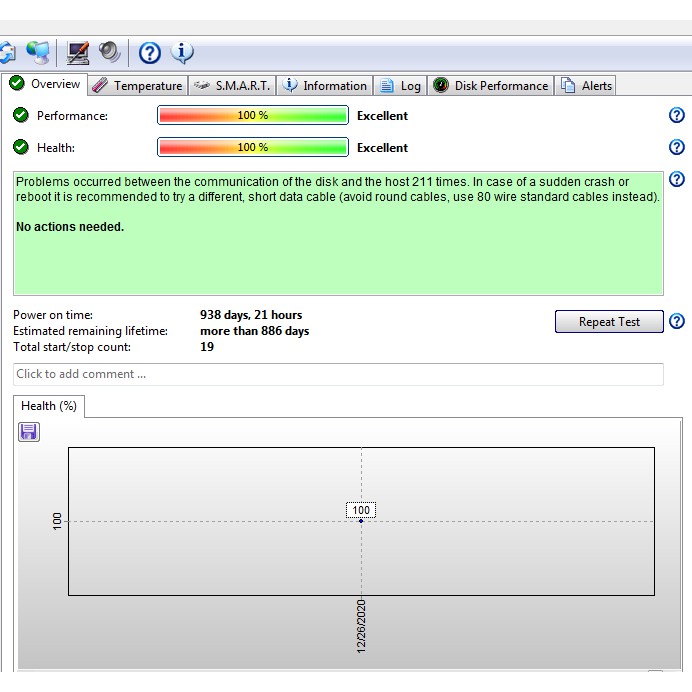Click help icon beside the status message box

676,180
